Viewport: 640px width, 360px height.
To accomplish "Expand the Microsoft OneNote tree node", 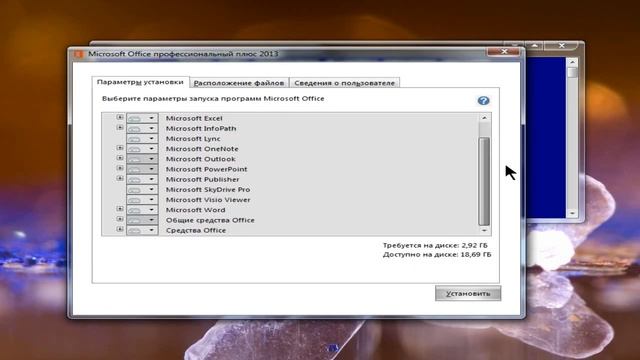I will pos(120,148).
